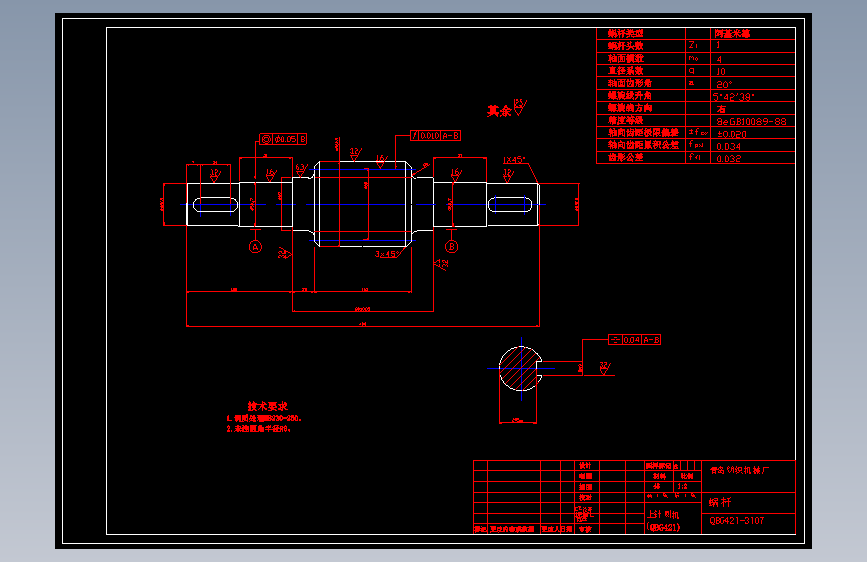Click the 20° value in parameter table
867x562 pixels.
coord(724,84)
